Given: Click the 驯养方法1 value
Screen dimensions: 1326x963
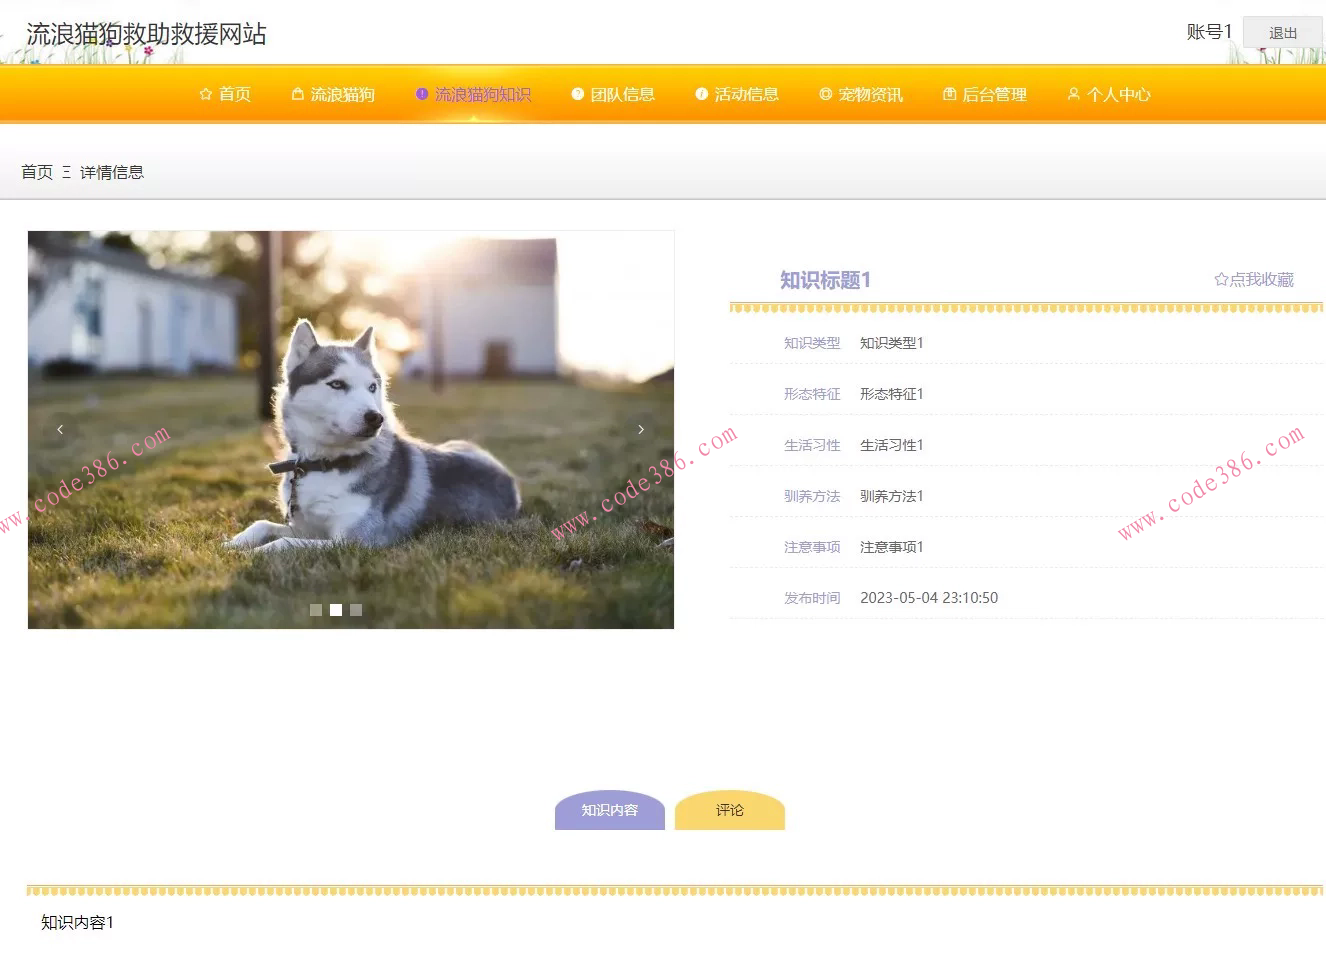Looking at the screenshot, I should 892,496.
